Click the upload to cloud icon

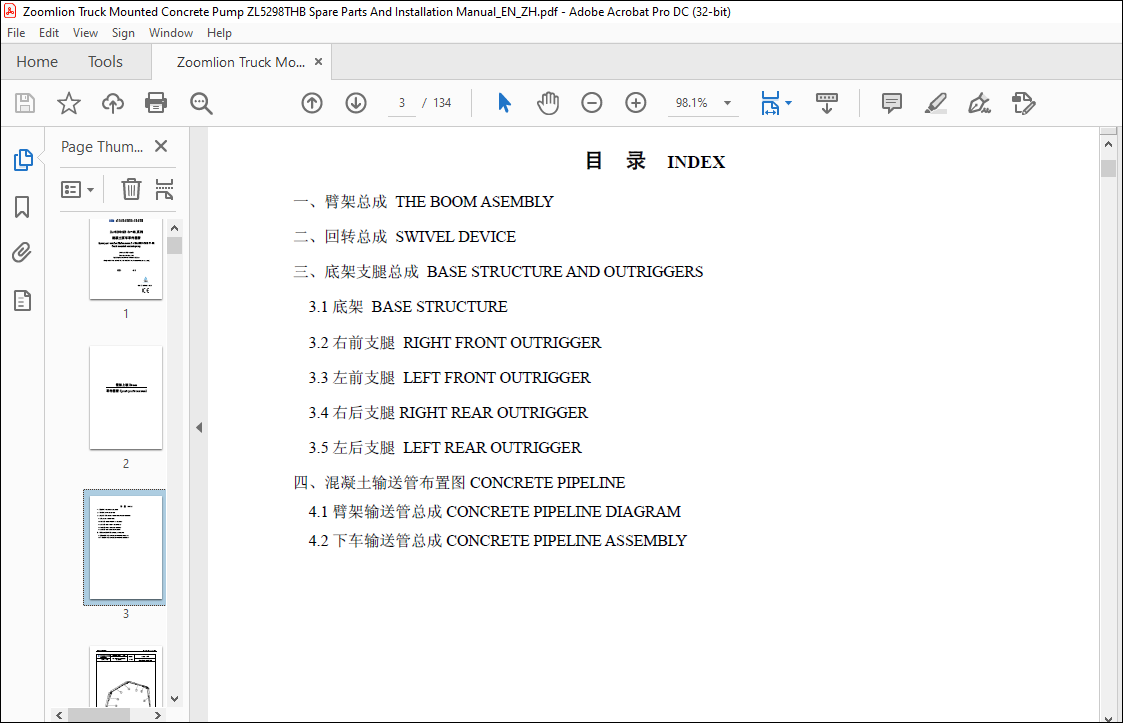tap(112, 103)
